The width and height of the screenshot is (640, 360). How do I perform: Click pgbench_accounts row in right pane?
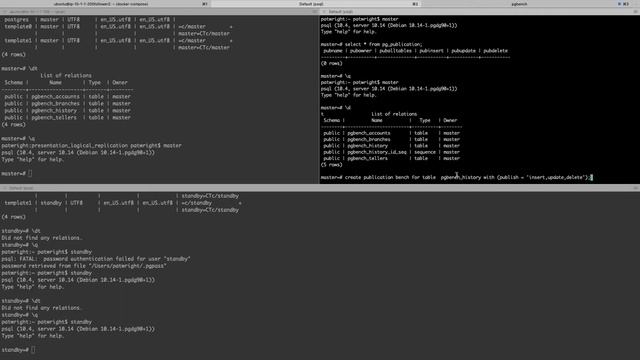(x=391, y=133)
